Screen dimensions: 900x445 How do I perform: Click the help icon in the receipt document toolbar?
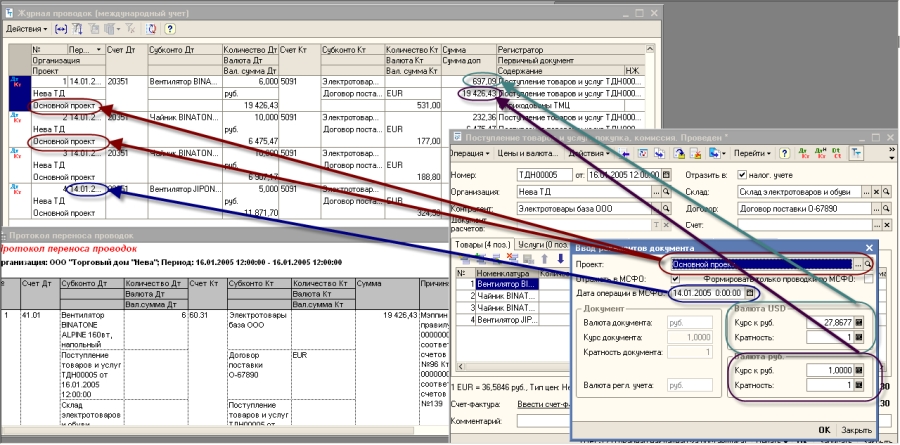784,153
